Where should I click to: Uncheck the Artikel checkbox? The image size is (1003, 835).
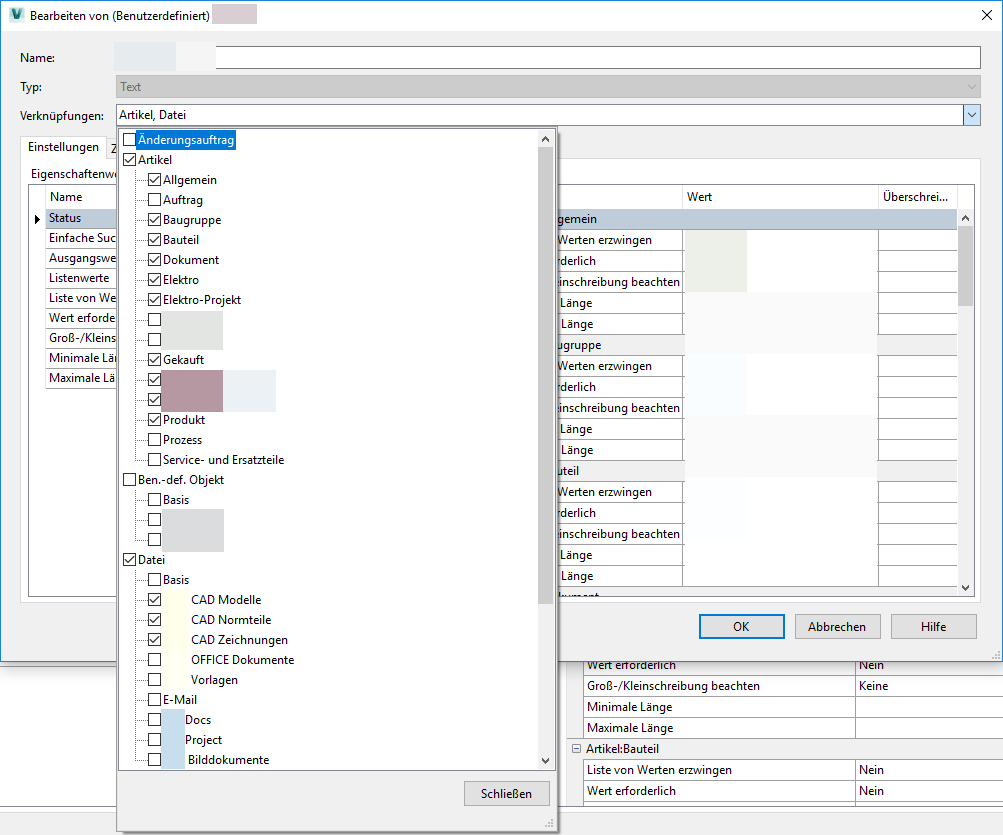point(130,159)
